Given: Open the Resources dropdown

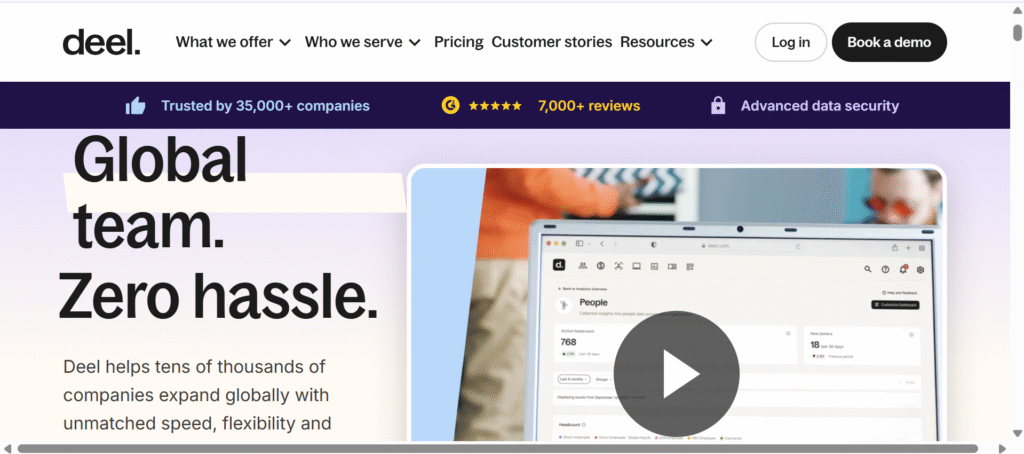Looking at the screenshot, I should [x=666, y=42].
